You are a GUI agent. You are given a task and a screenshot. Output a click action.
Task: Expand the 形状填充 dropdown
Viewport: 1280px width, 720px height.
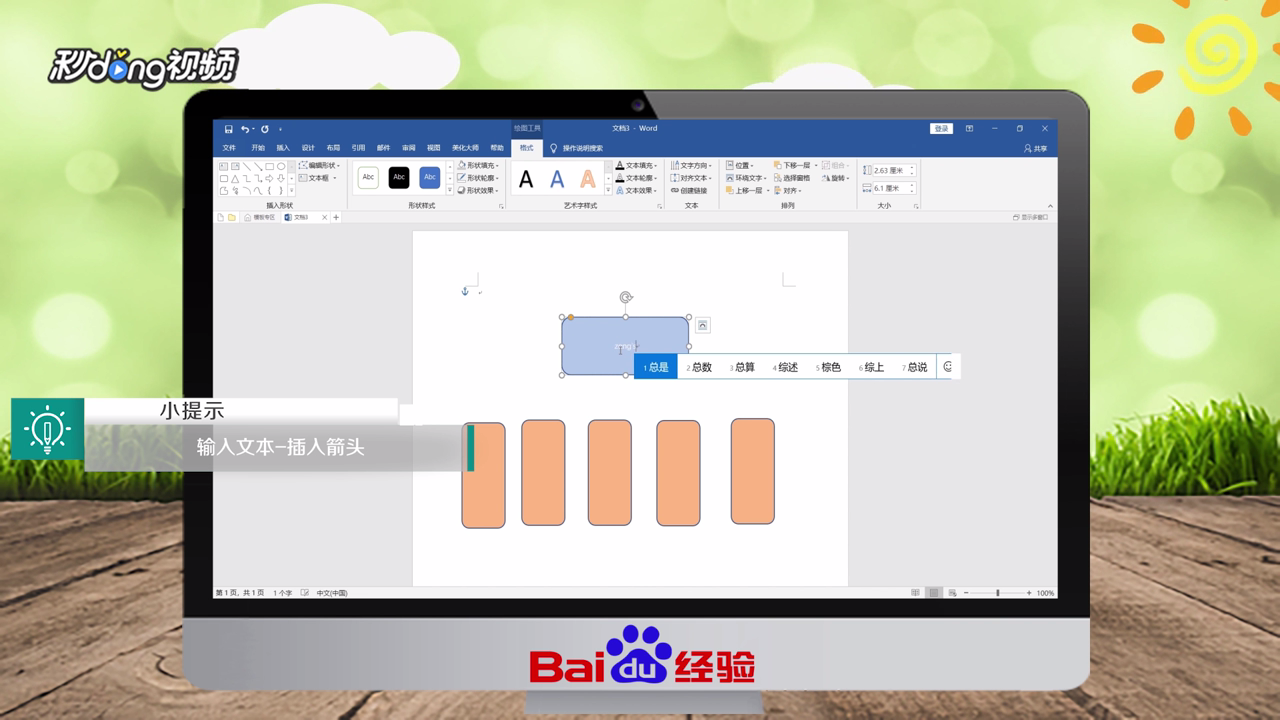tap(478, 165)
